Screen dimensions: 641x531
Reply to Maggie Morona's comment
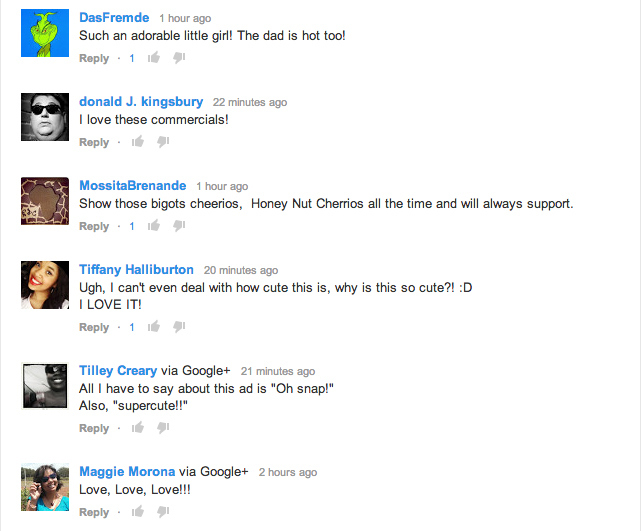click(94, 512)
